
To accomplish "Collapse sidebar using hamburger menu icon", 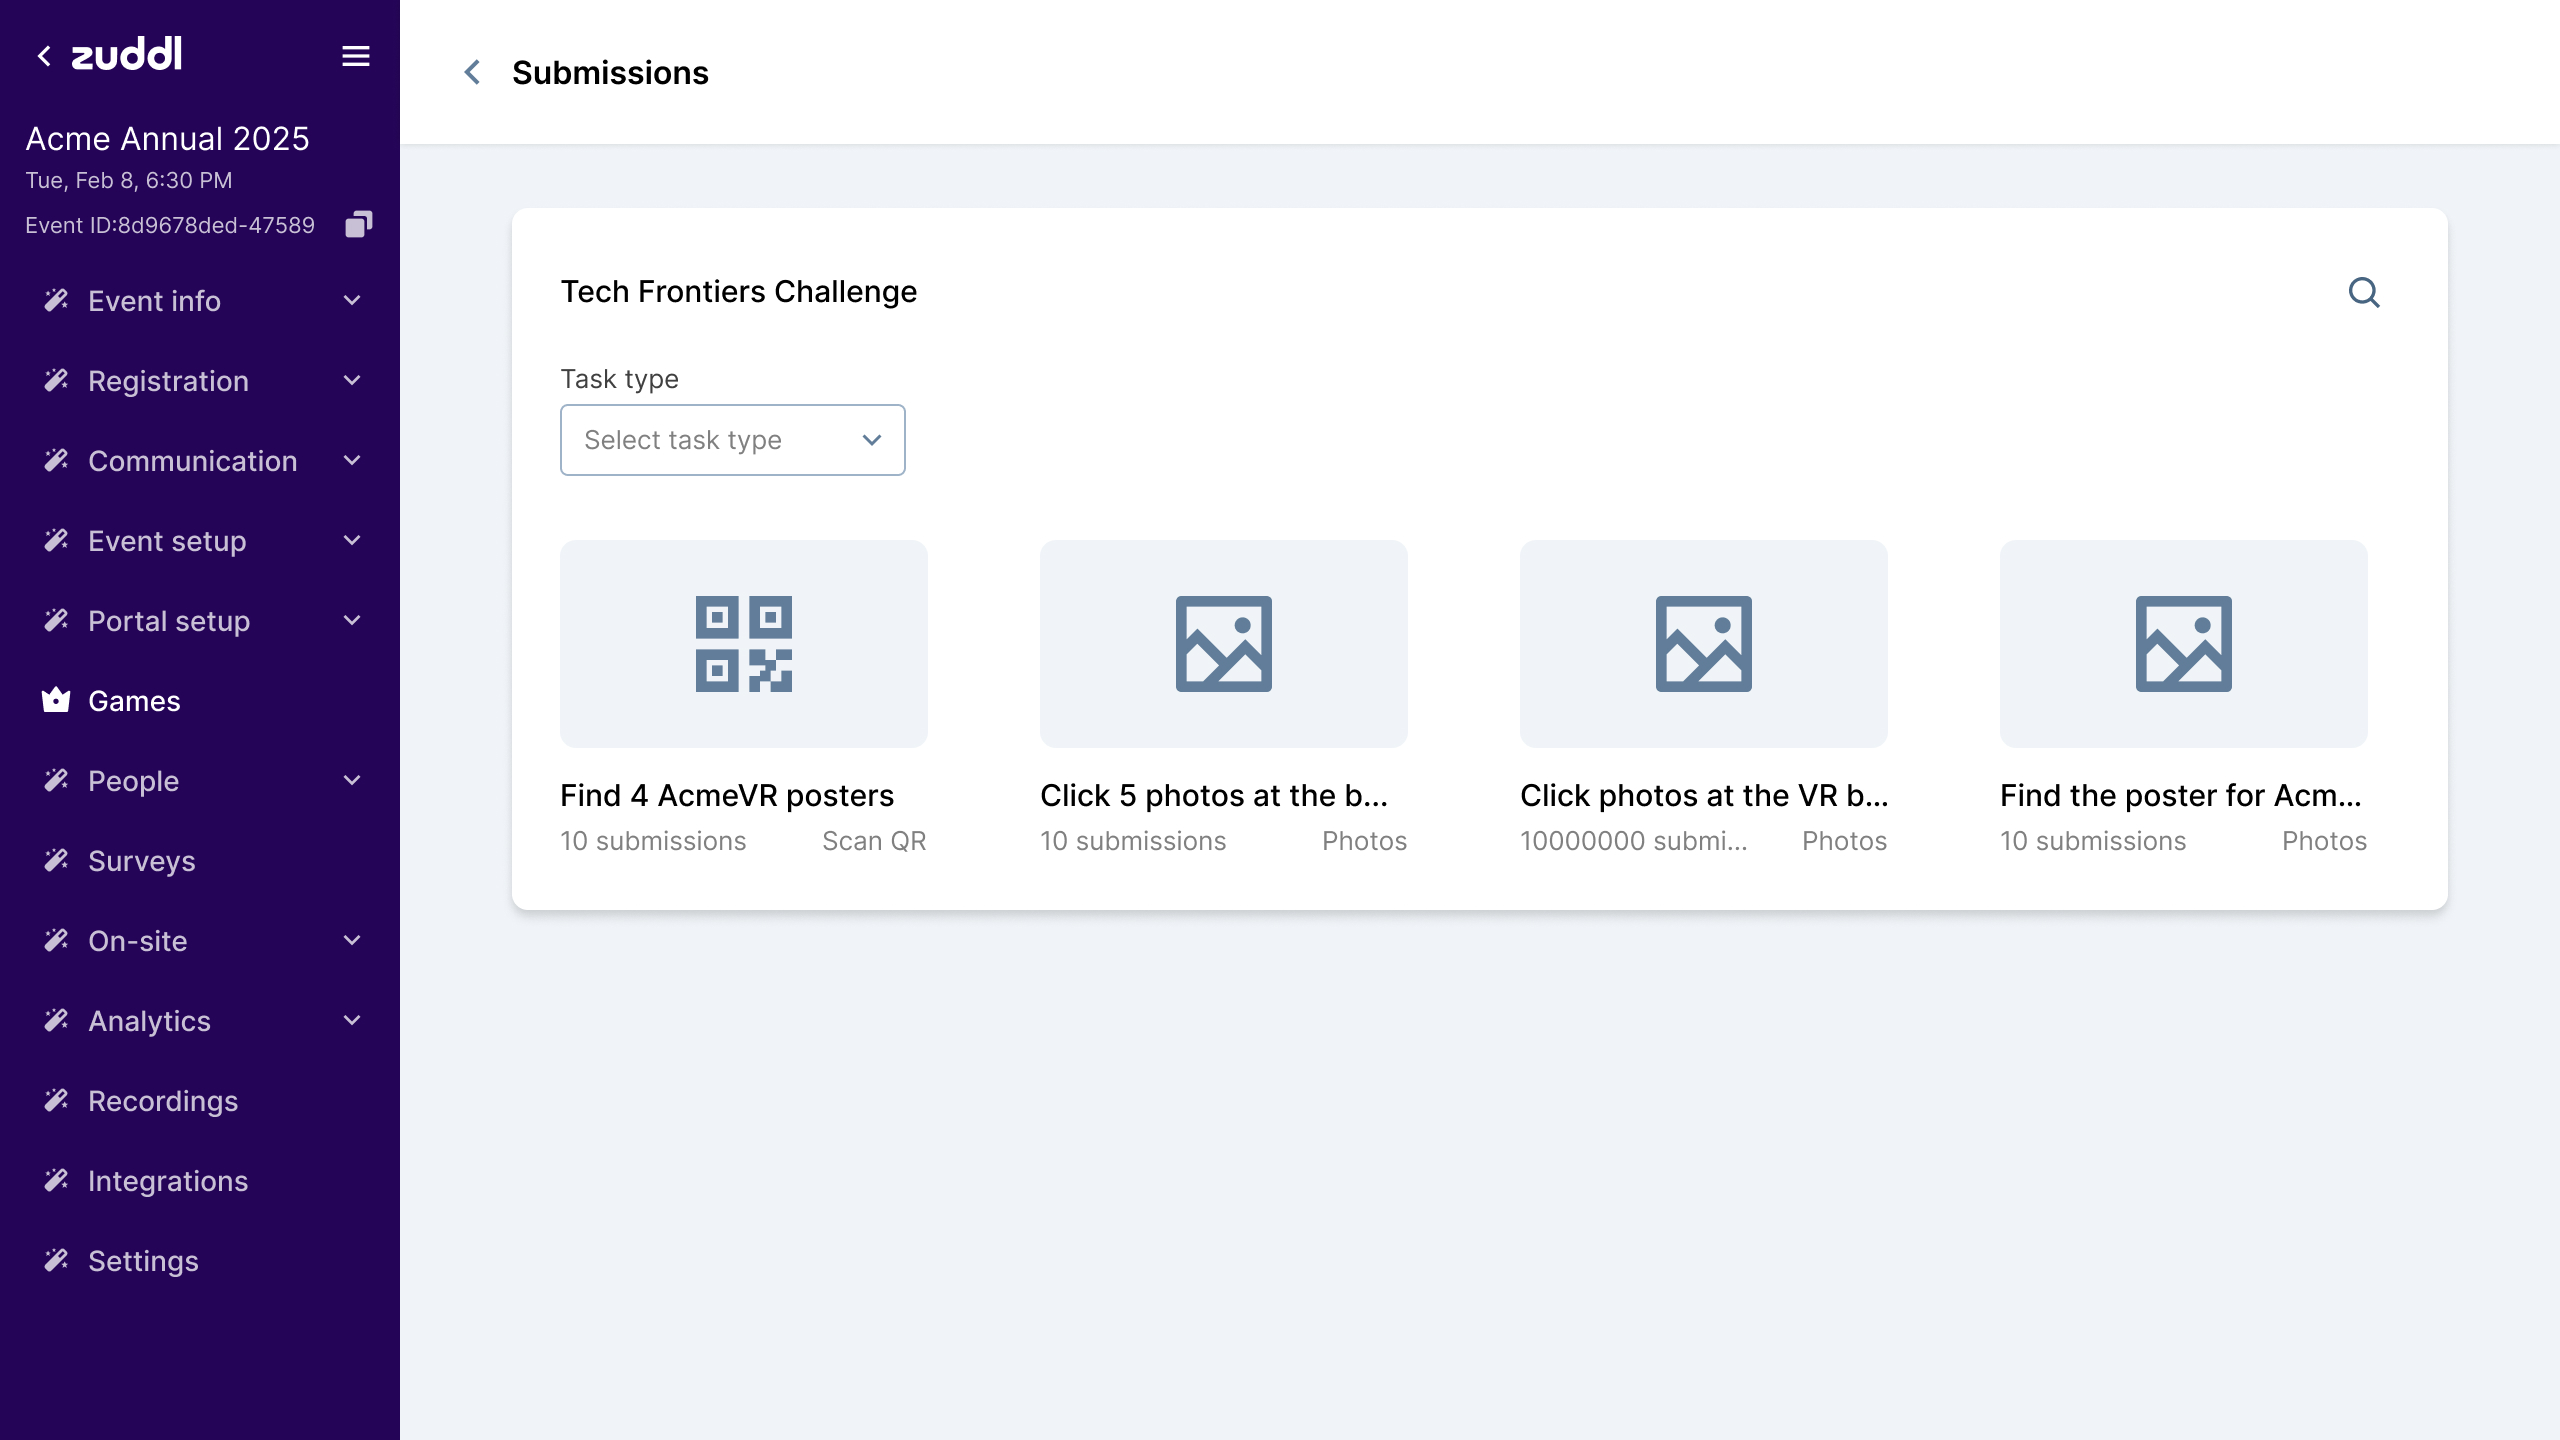I will coord(355,56).
